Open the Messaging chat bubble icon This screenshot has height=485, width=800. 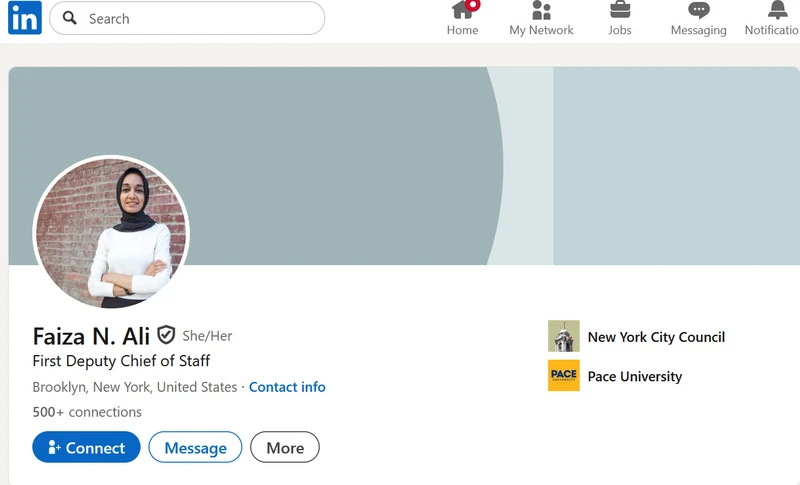[698, 10]
